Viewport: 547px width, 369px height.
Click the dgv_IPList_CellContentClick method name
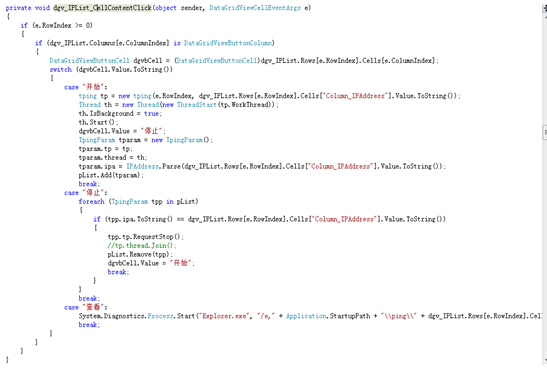(103, 8)
